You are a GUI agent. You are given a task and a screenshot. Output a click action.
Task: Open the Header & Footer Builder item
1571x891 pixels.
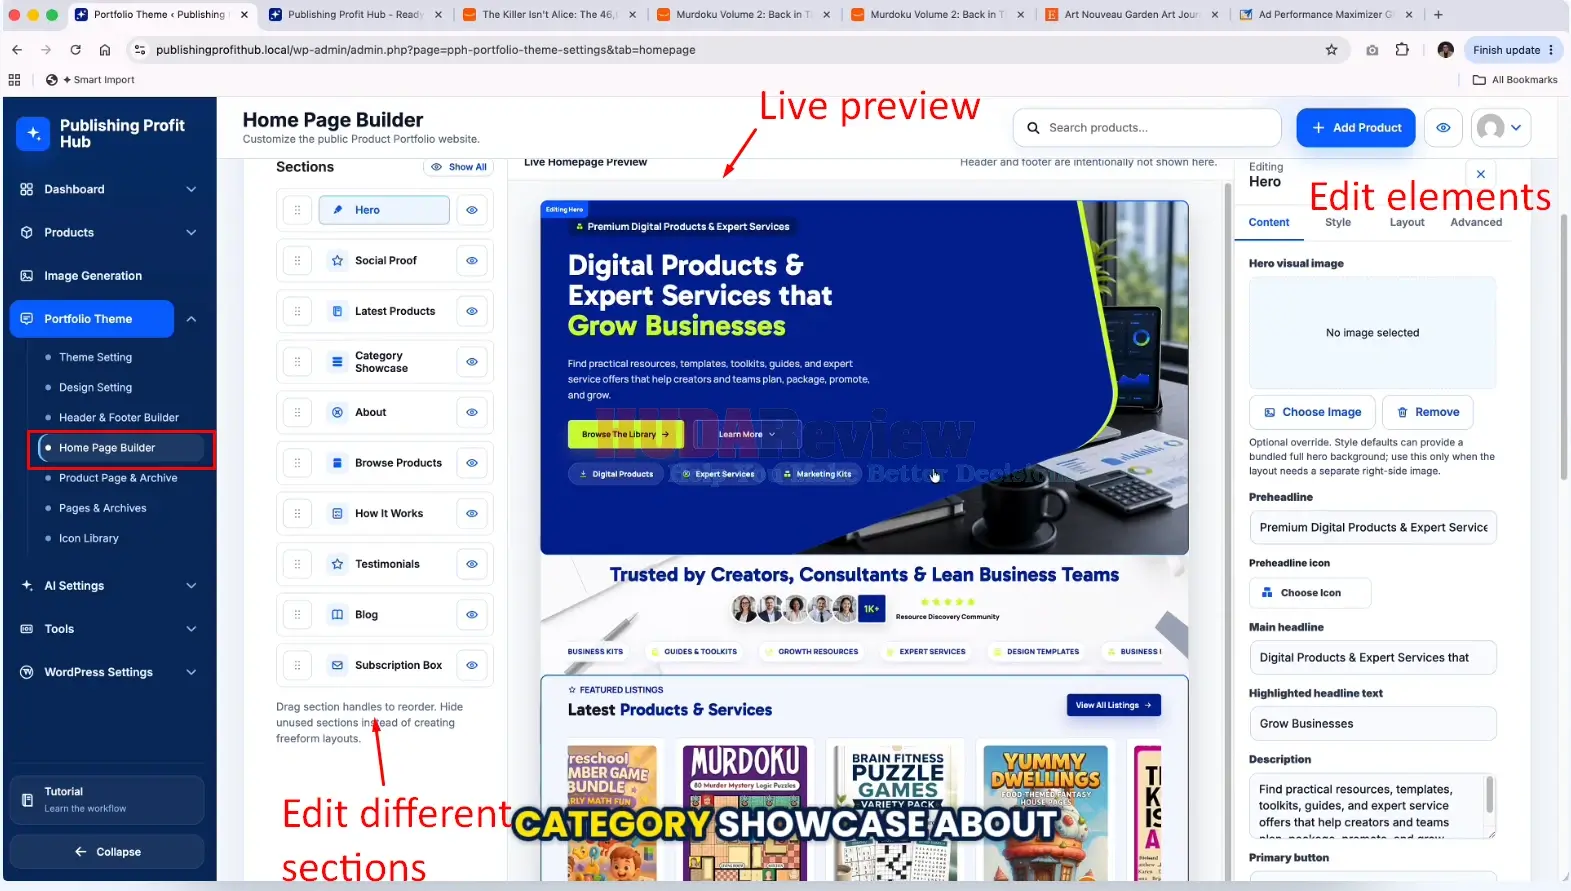(118, 418)
